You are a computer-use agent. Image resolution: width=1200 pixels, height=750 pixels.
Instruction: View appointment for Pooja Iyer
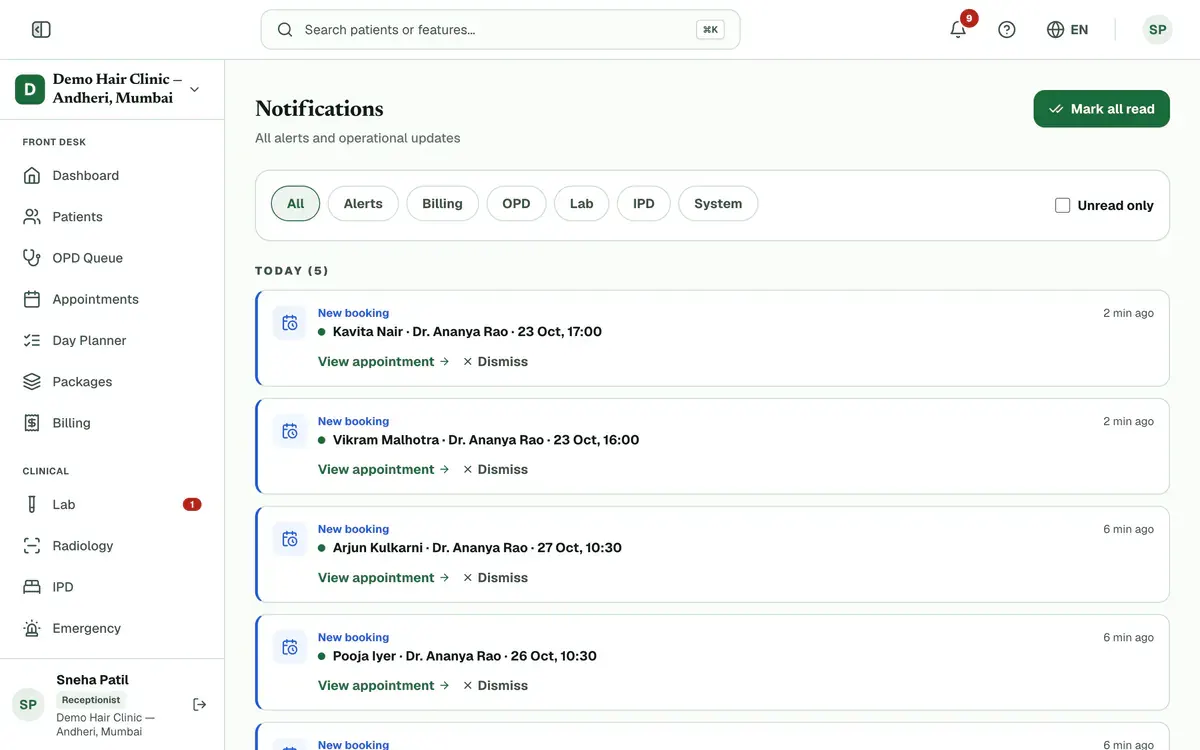[x=384, y=685]
